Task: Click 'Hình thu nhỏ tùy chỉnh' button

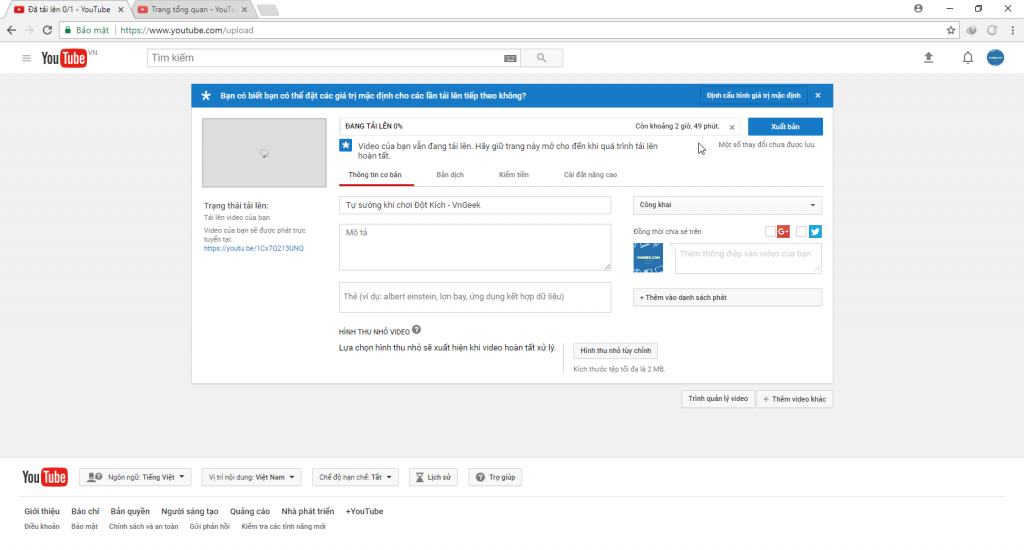Action: 615,351
